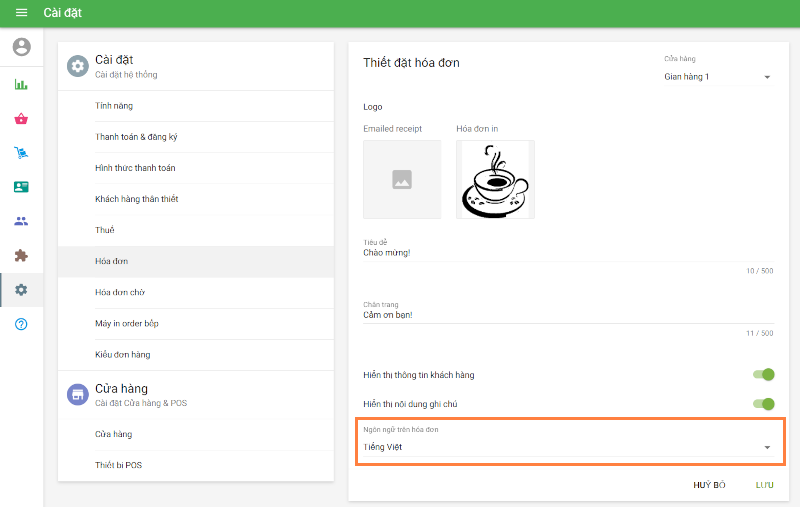
Task: Click the user account icon
Action: 21,47
